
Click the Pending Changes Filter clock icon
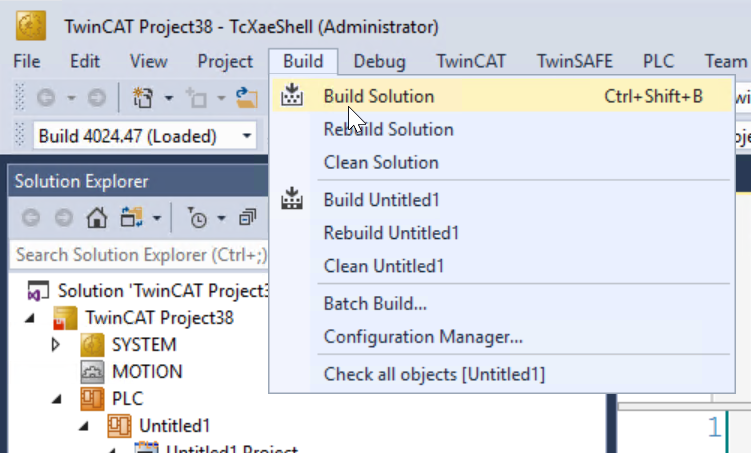[x=197, y=217]
